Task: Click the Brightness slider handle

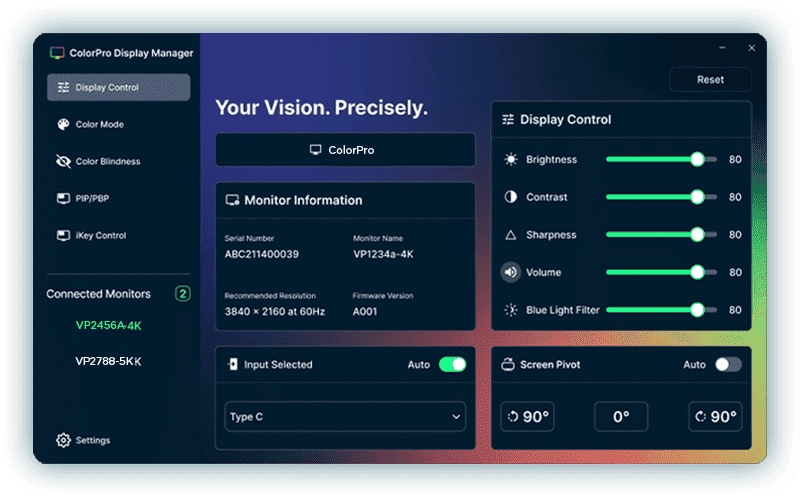Action: (x=697, y=160)
